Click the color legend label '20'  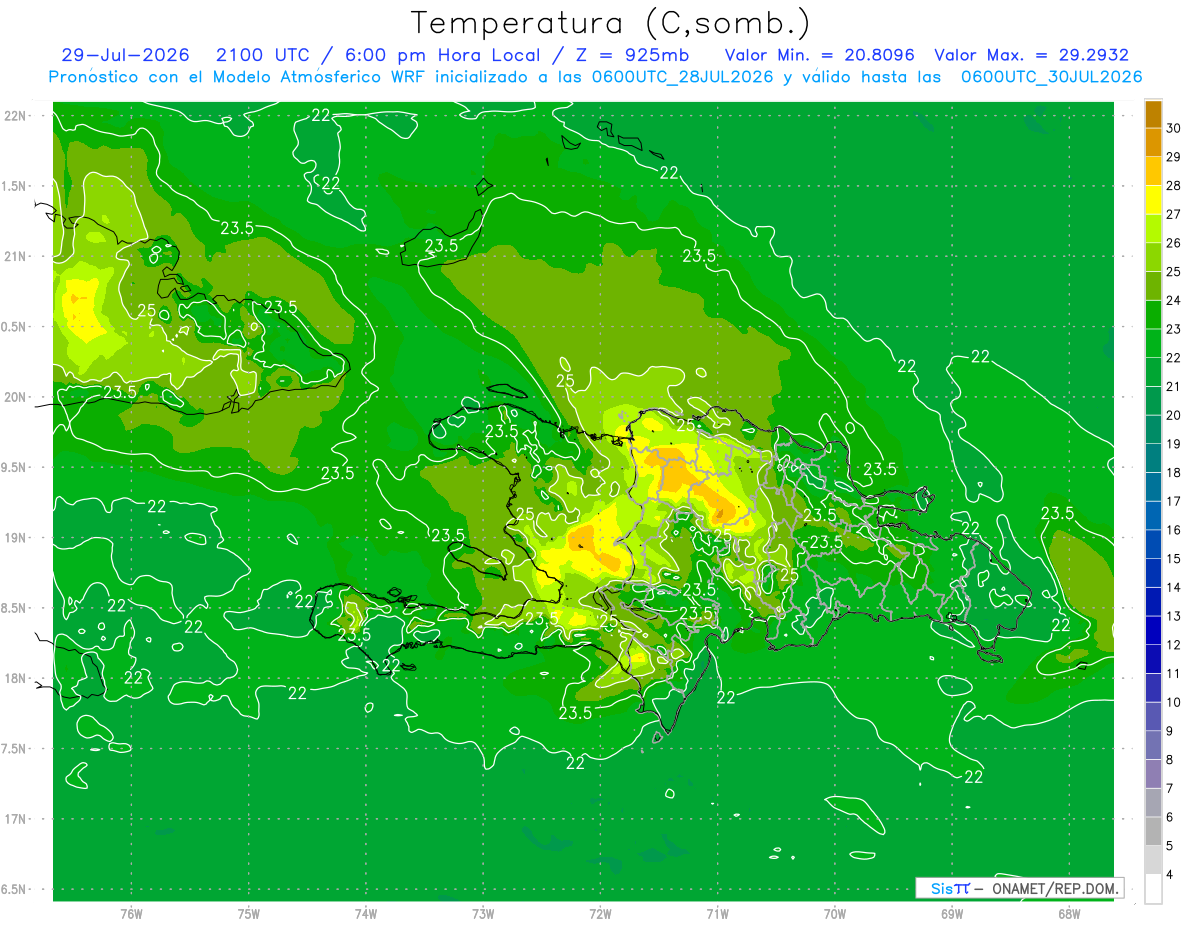coord(1174,416)
